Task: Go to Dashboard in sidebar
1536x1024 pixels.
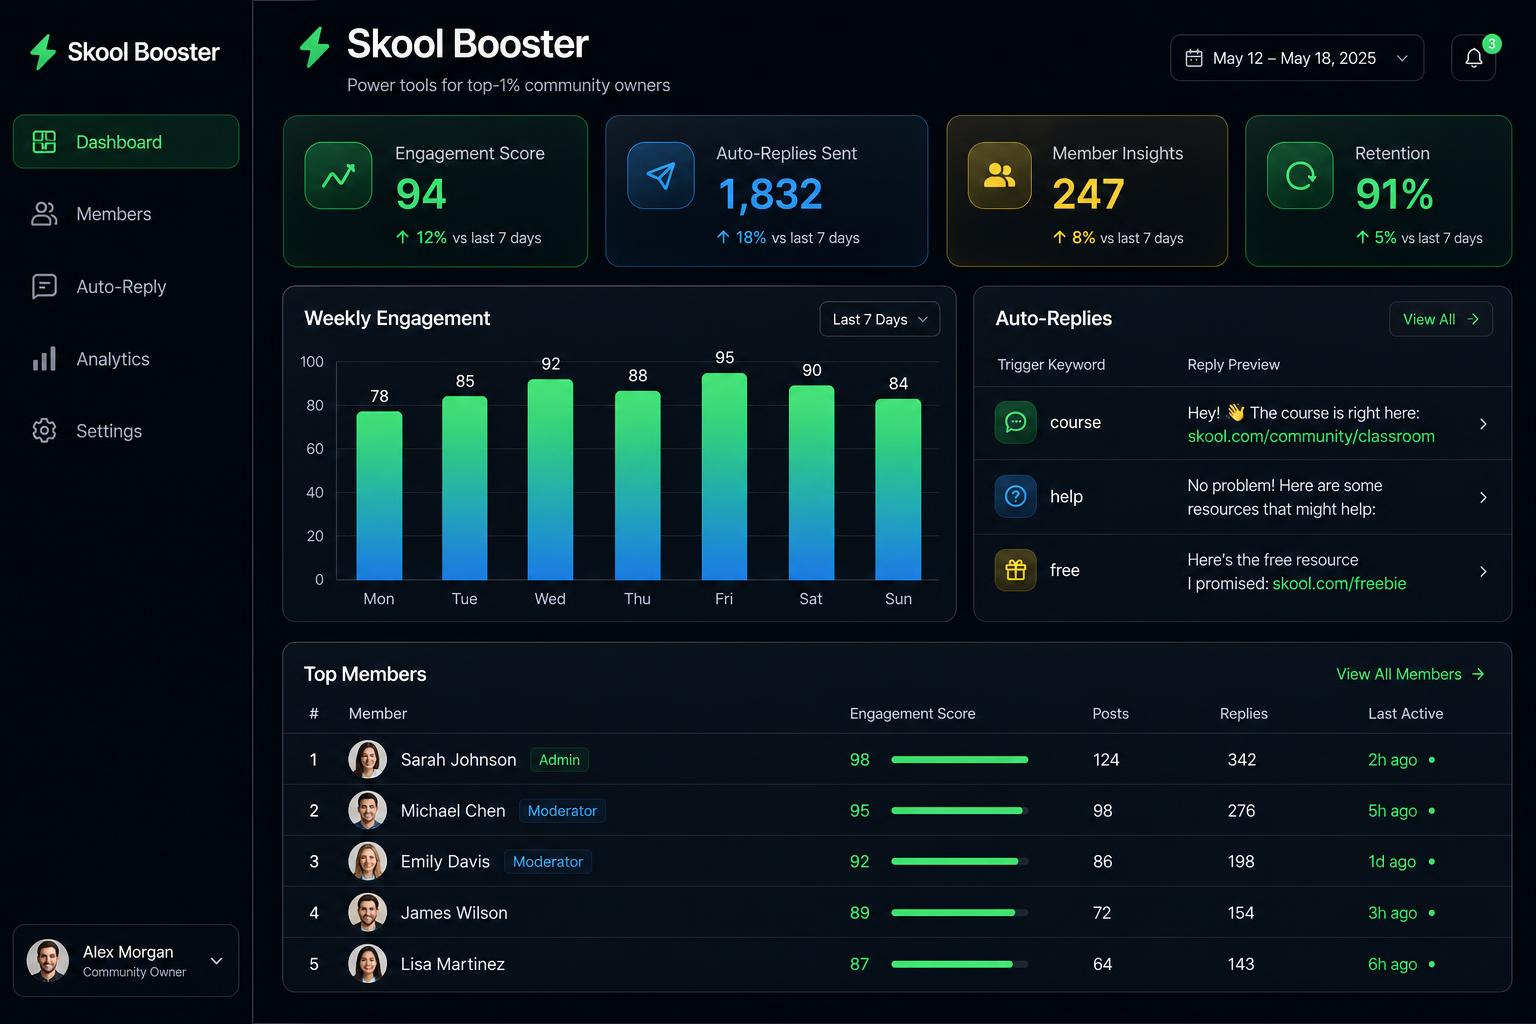Action: point(126,142)
